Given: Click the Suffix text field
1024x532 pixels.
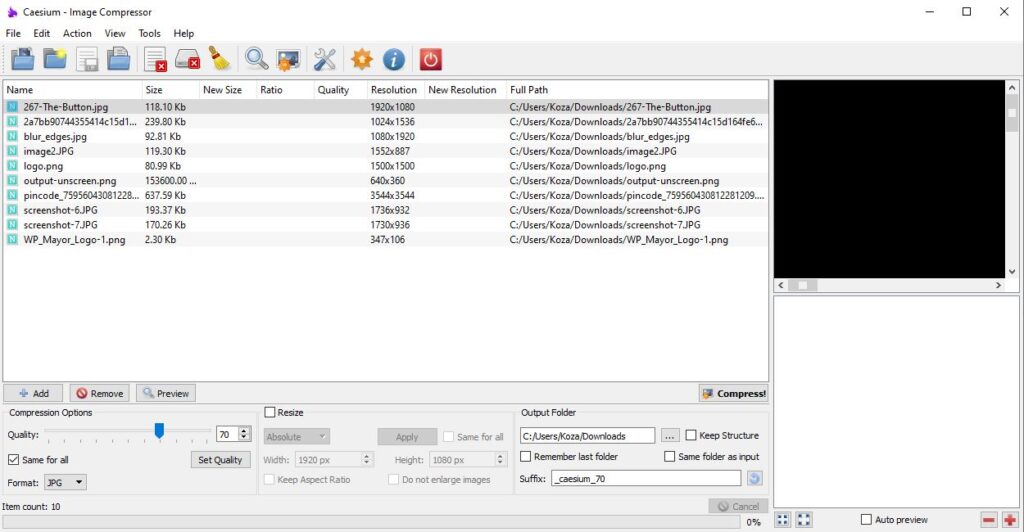Looking at the screenshot, I should tap(646, 478).
